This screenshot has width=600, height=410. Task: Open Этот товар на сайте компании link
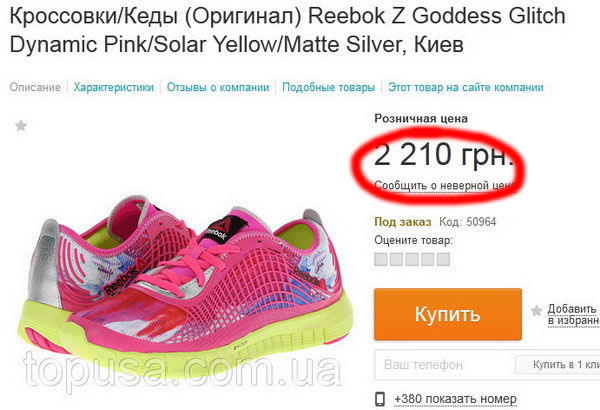466,87
